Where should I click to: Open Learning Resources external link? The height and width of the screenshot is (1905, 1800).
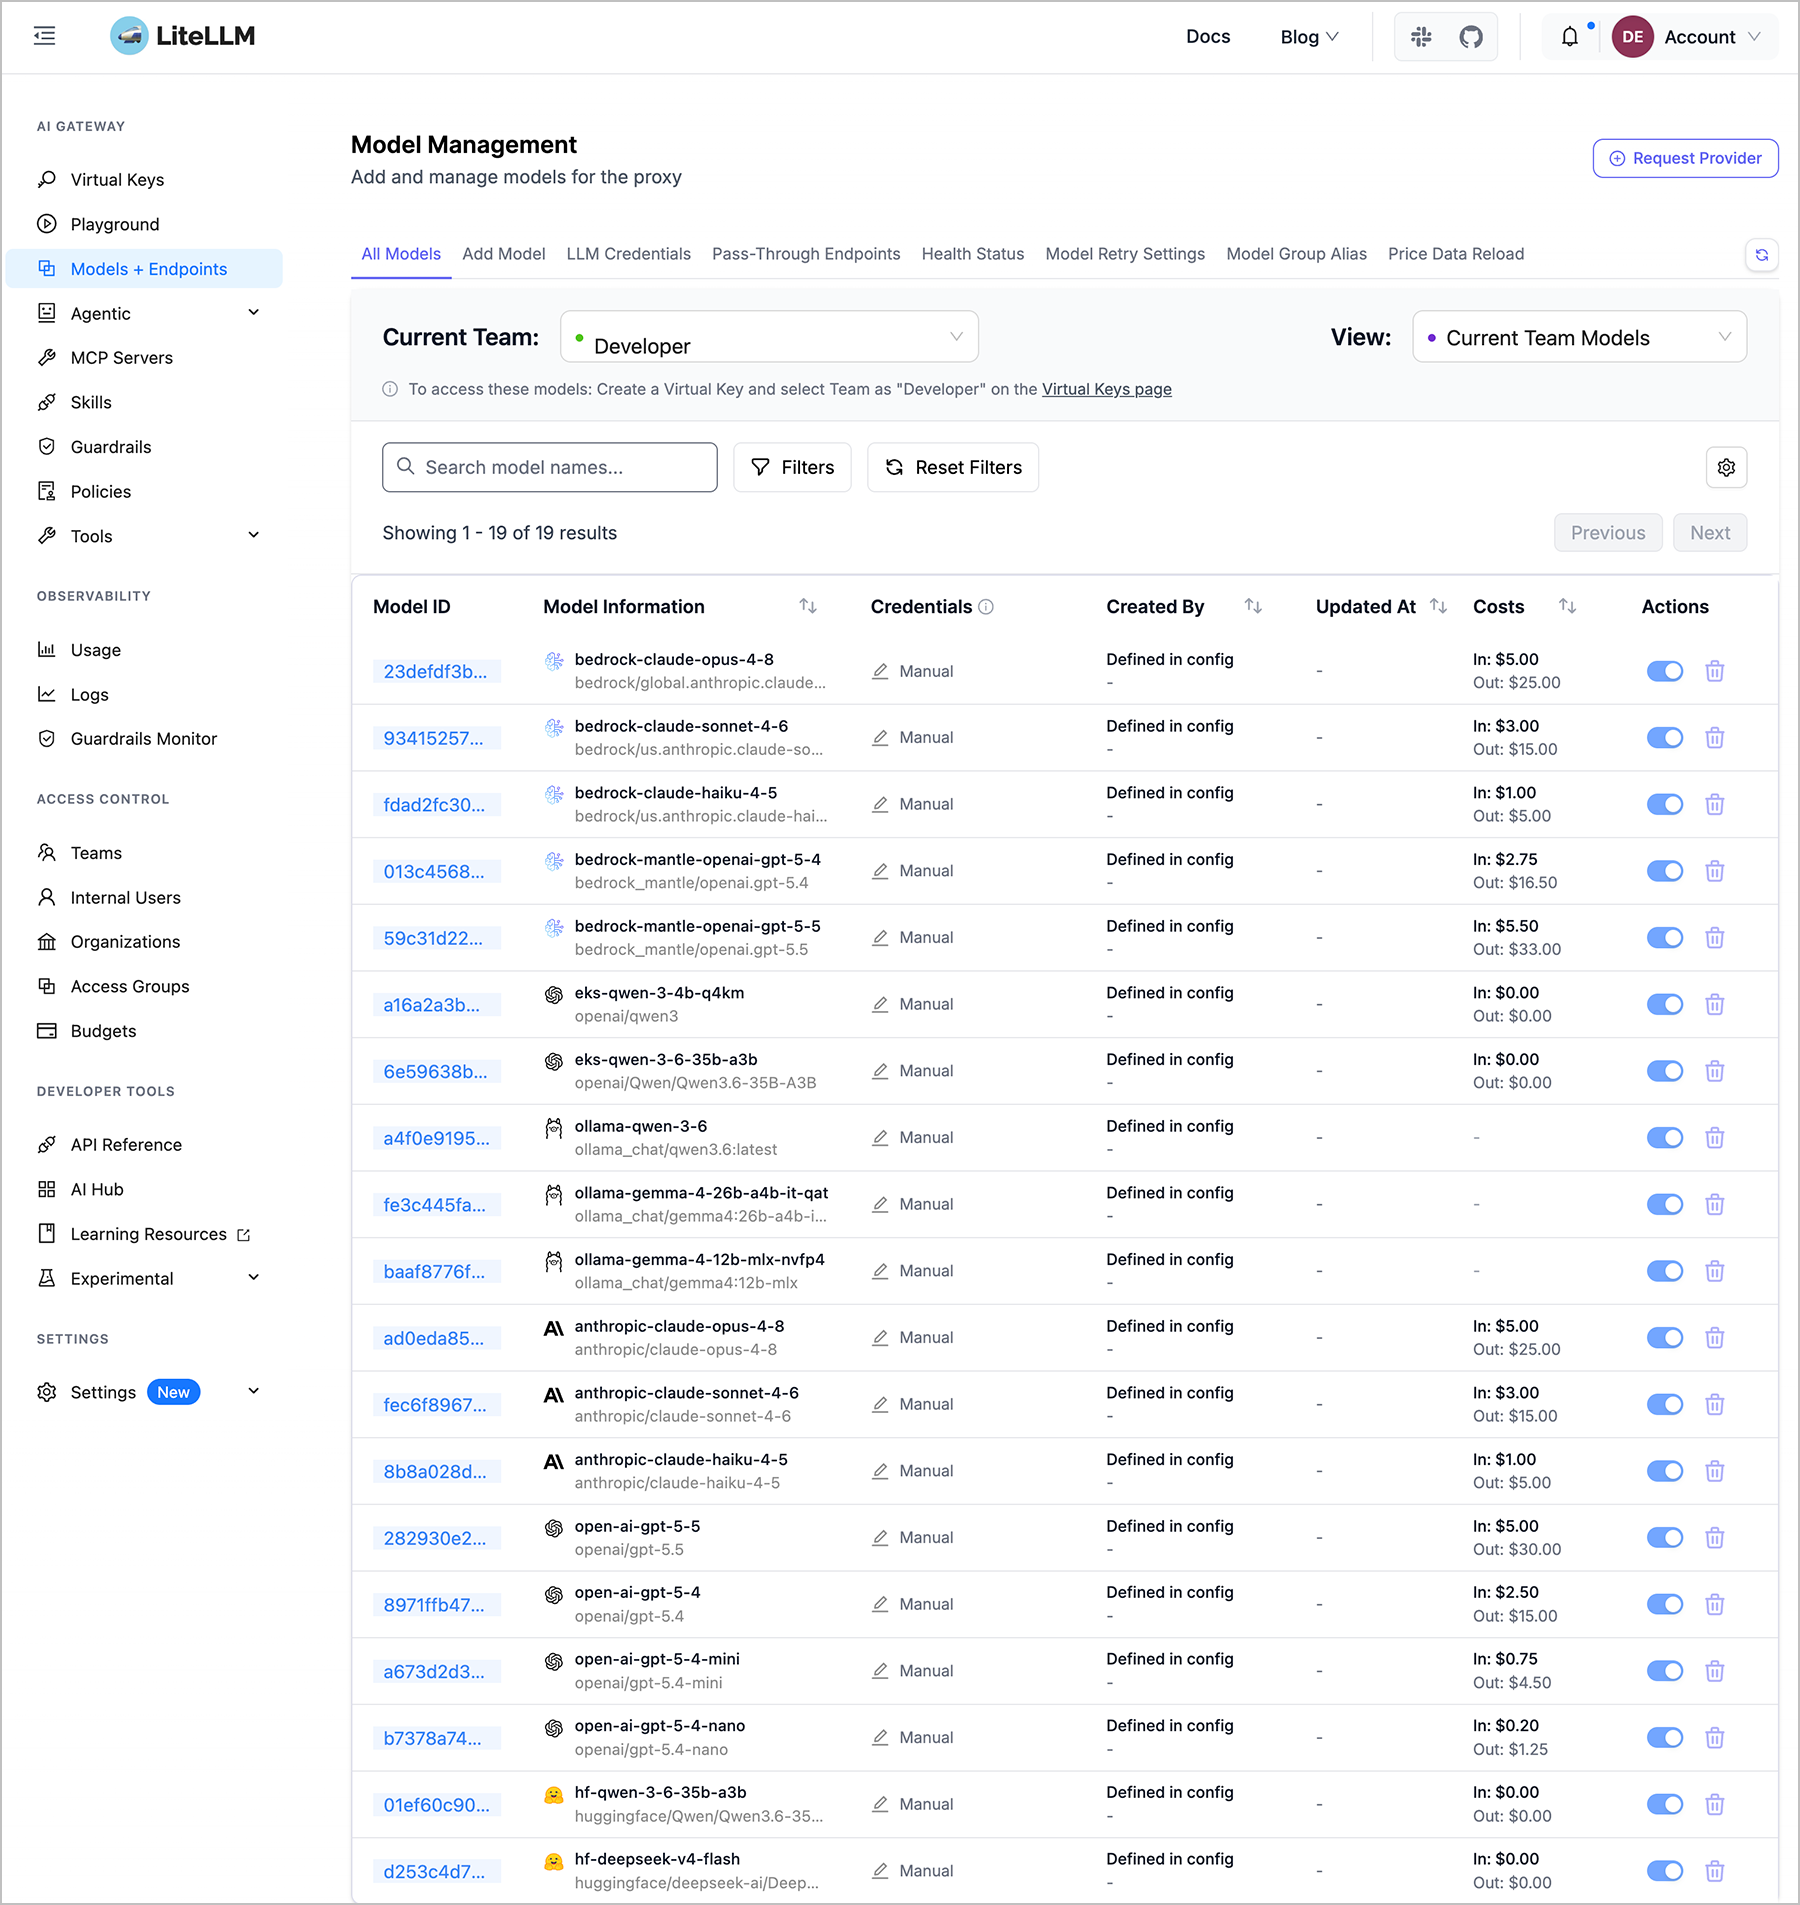click(144, 1234)
